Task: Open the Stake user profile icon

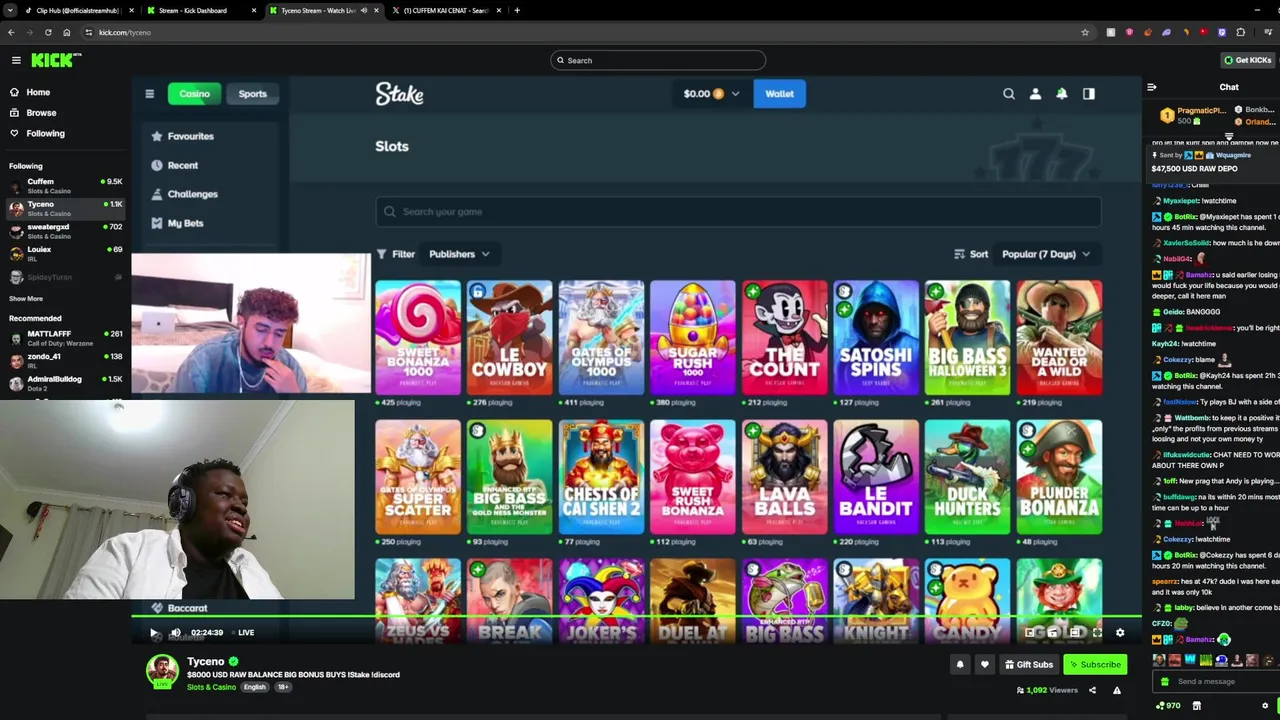Action: (1035, 94)
